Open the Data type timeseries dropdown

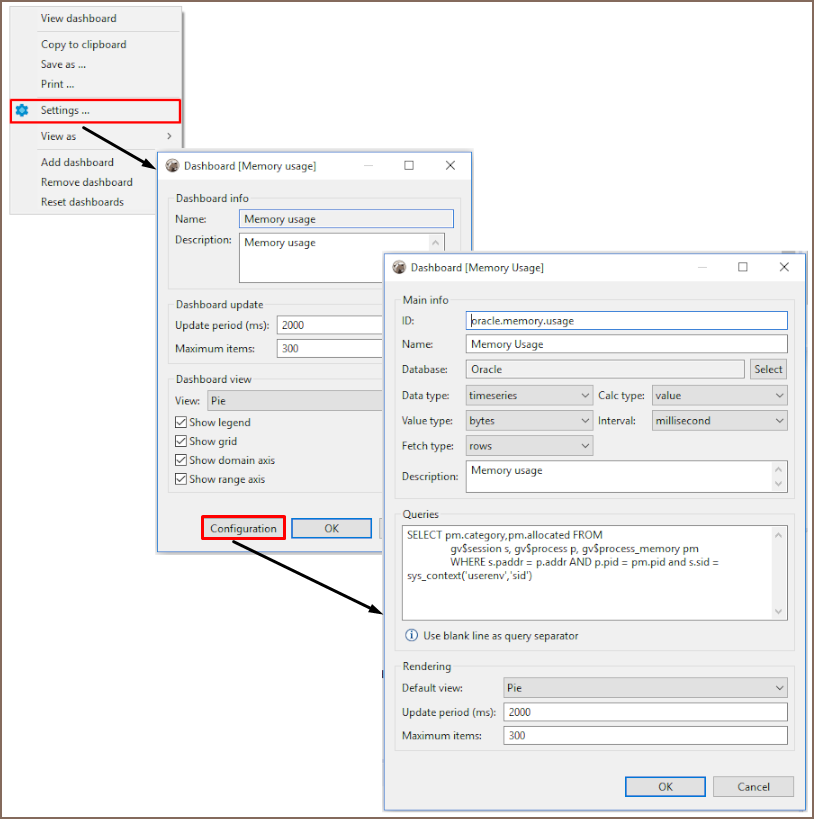click(529, 395)
